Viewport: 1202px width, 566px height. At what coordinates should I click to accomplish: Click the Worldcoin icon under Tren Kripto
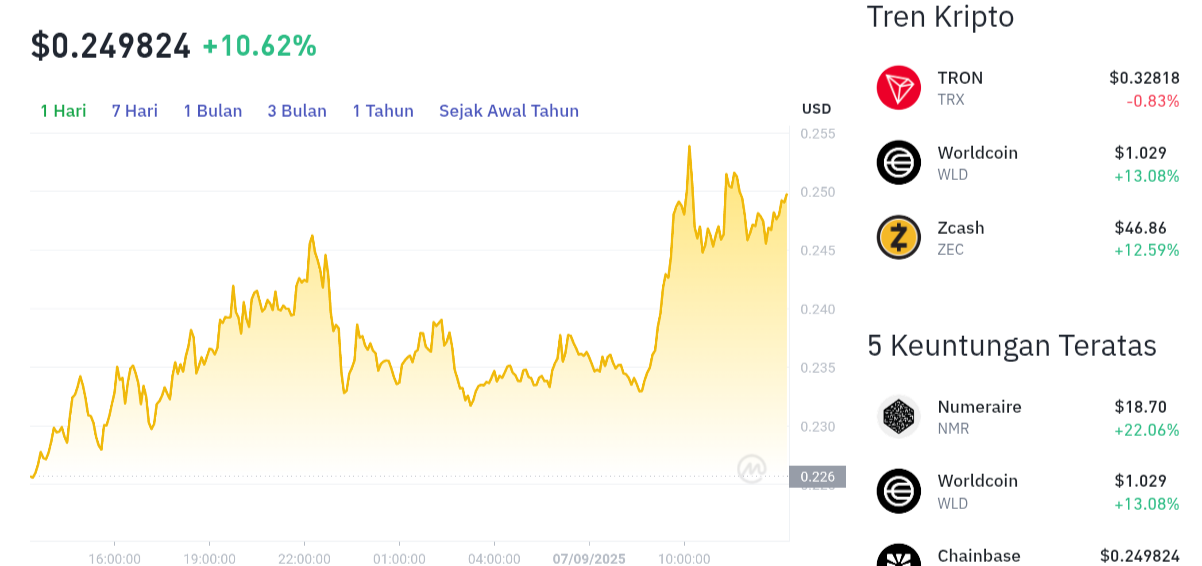pos(898,163)
